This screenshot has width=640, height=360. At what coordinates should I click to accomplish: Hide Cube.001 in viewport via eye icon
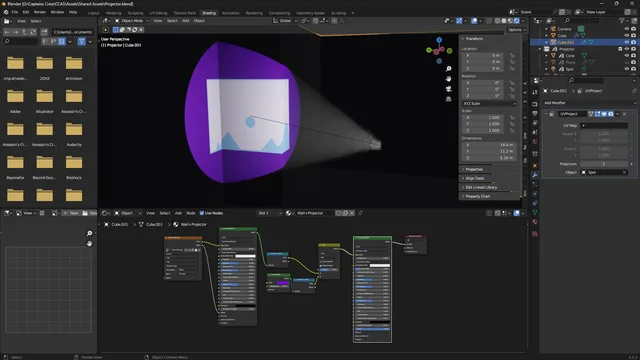(627, 42)
